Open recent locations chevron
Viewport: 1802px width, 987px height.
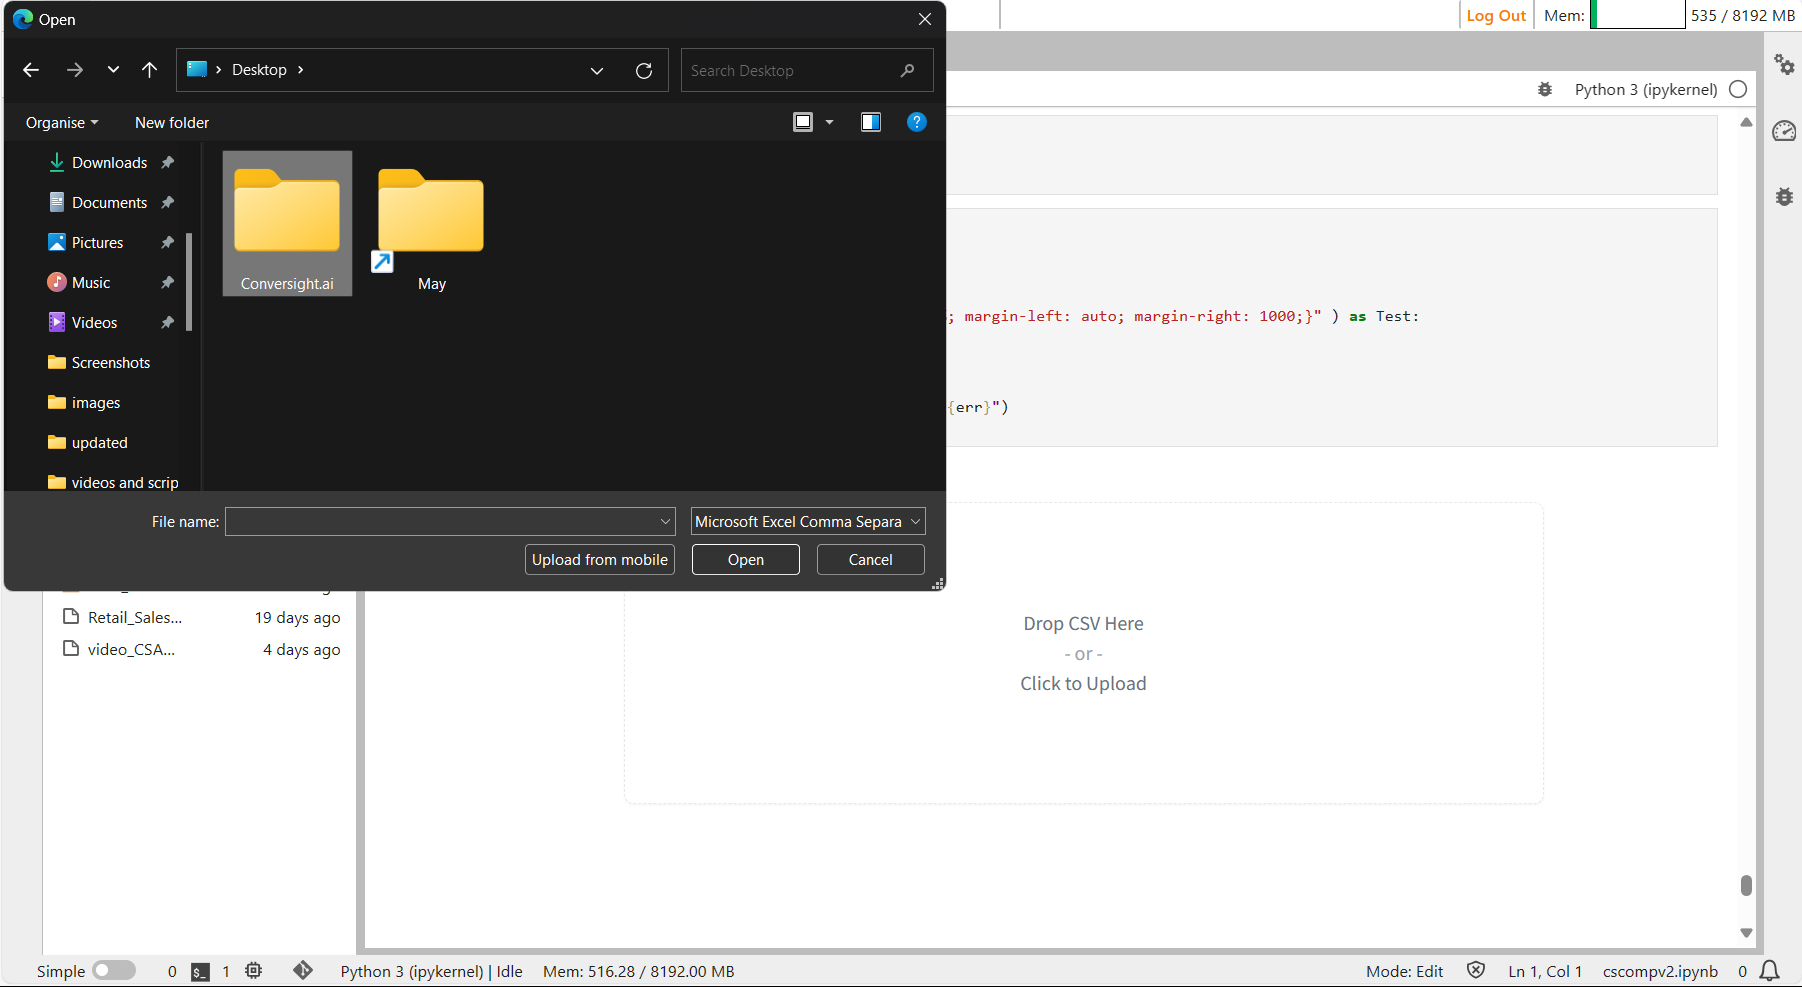coord(113,70)
